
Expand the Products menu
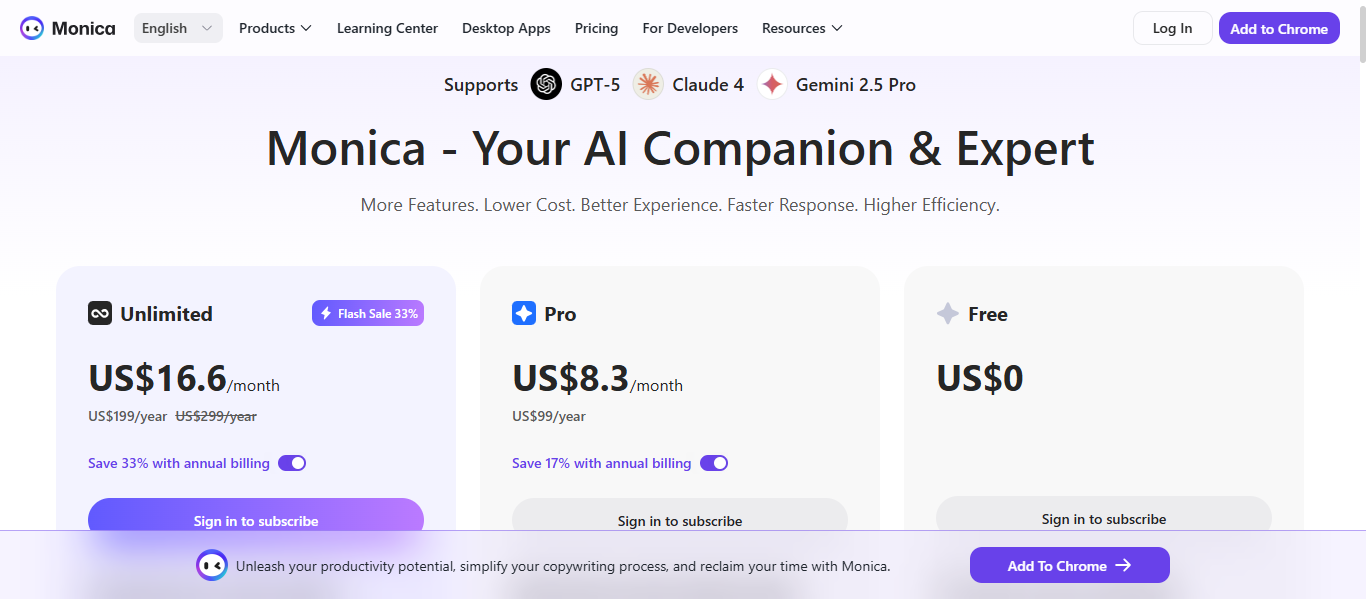275,28
